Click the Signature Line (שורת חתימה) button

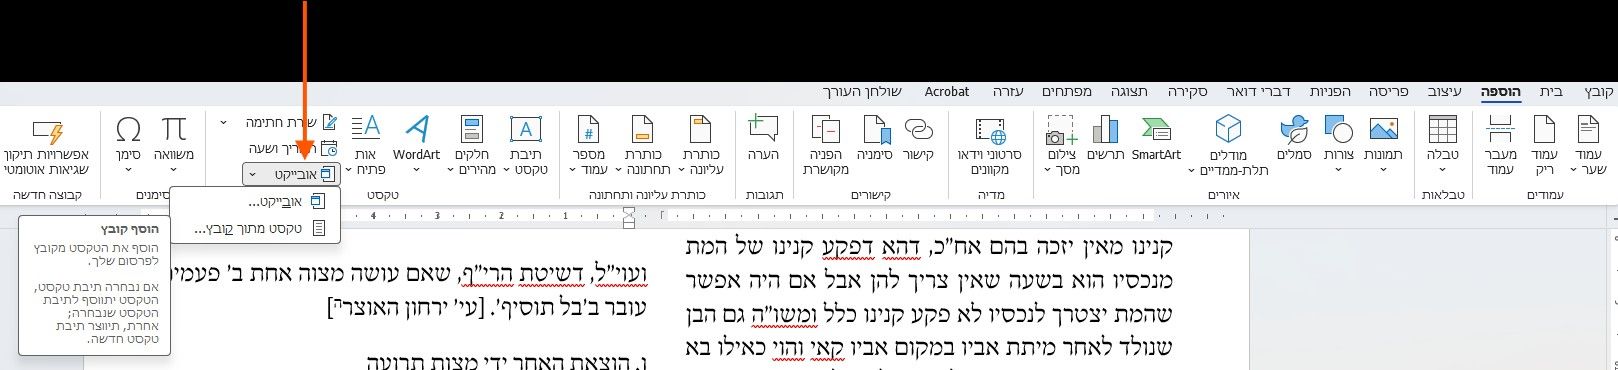[x=291, y=123]
